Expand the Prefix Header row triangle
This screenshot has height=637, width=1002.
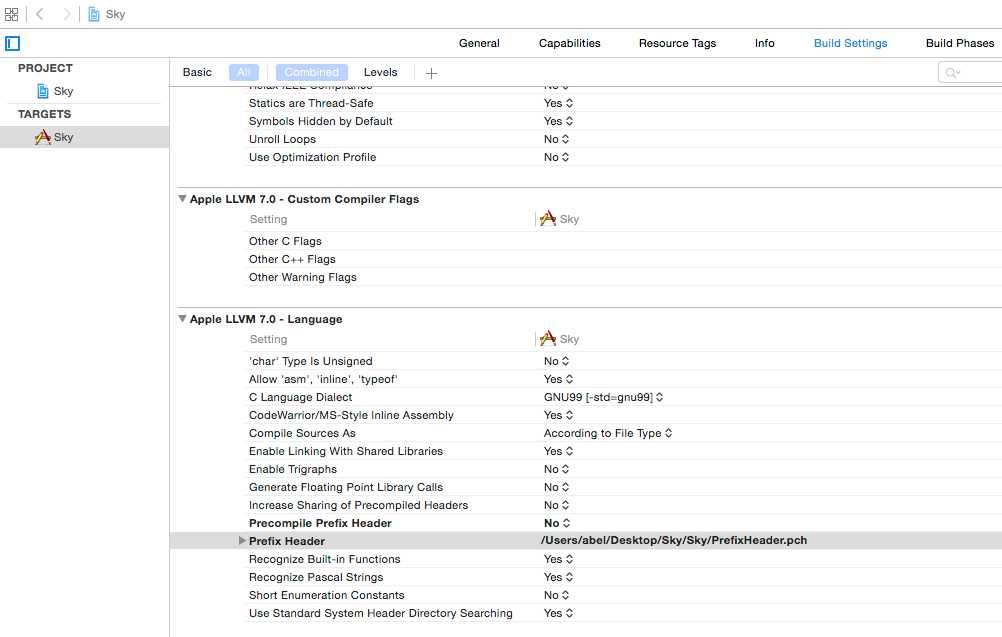click(x=242, y=541)
